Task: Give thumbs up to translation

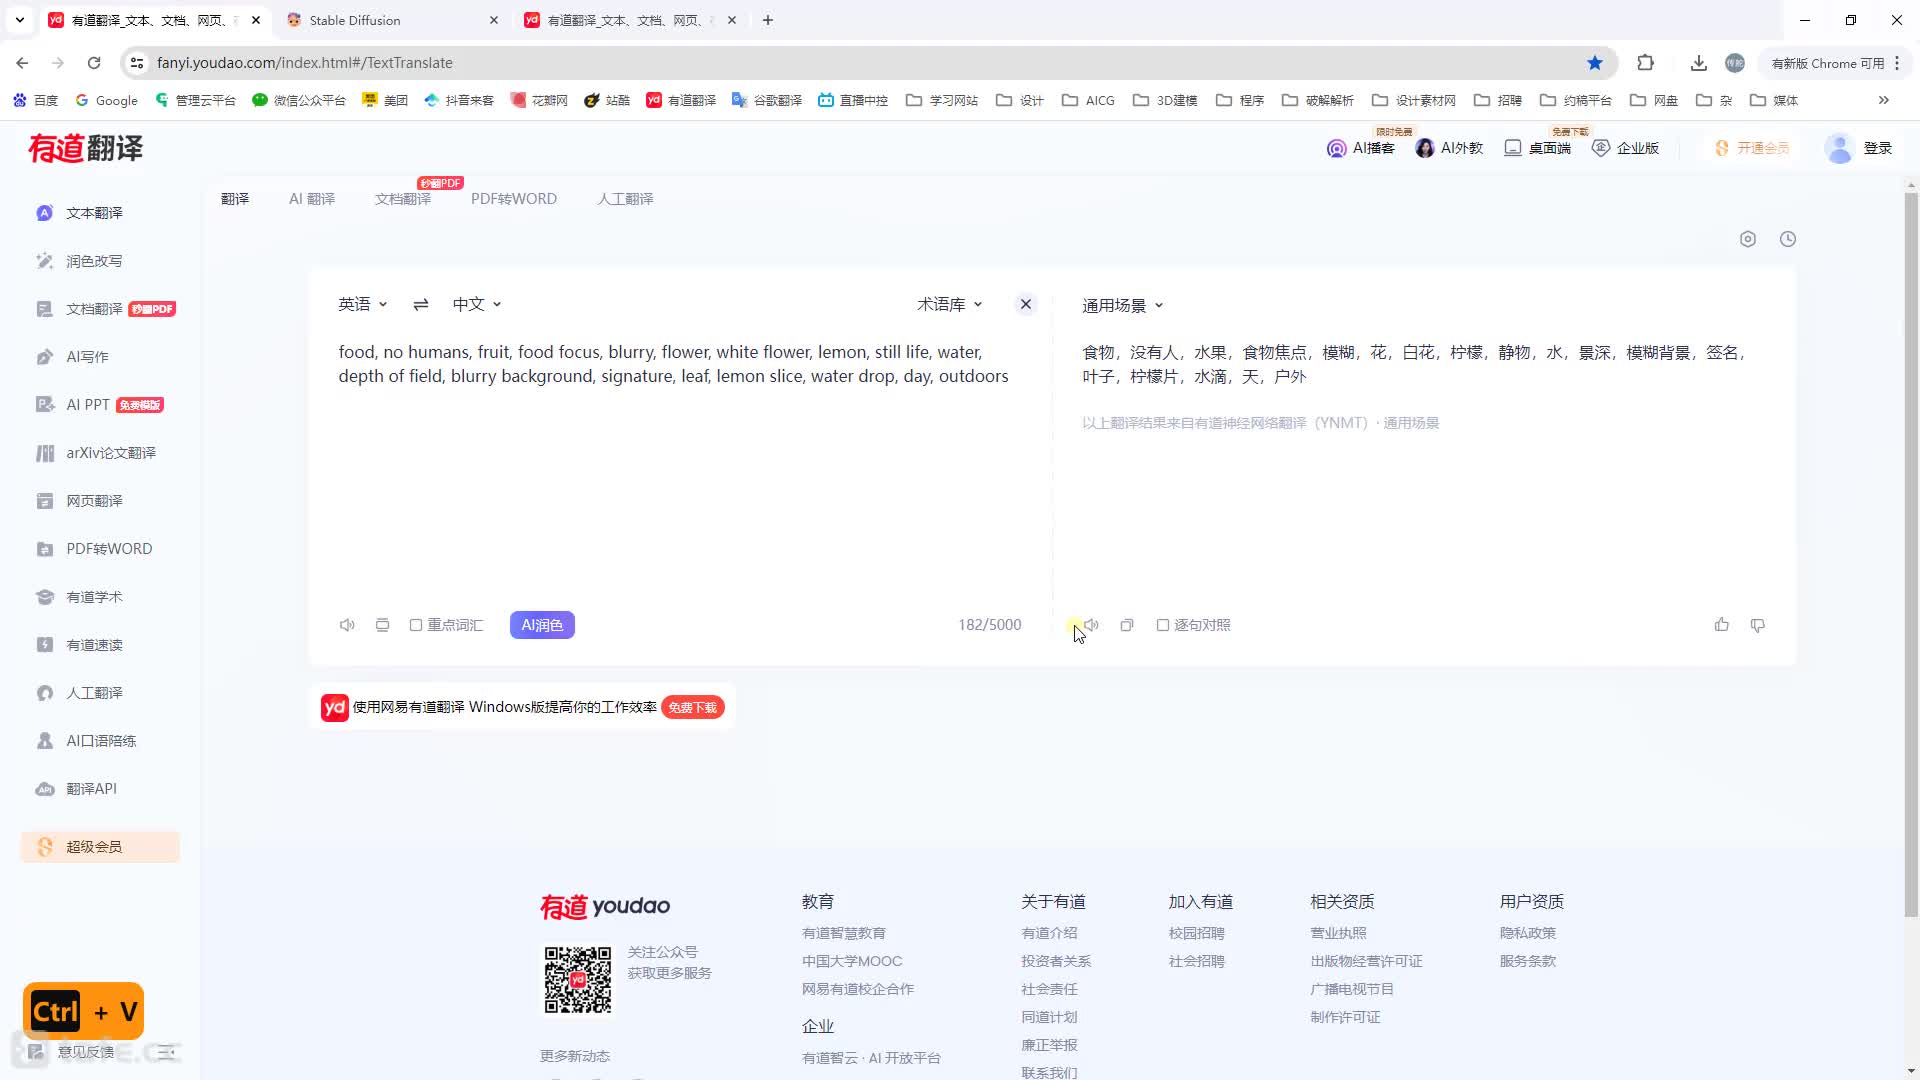Action: 1721,625
